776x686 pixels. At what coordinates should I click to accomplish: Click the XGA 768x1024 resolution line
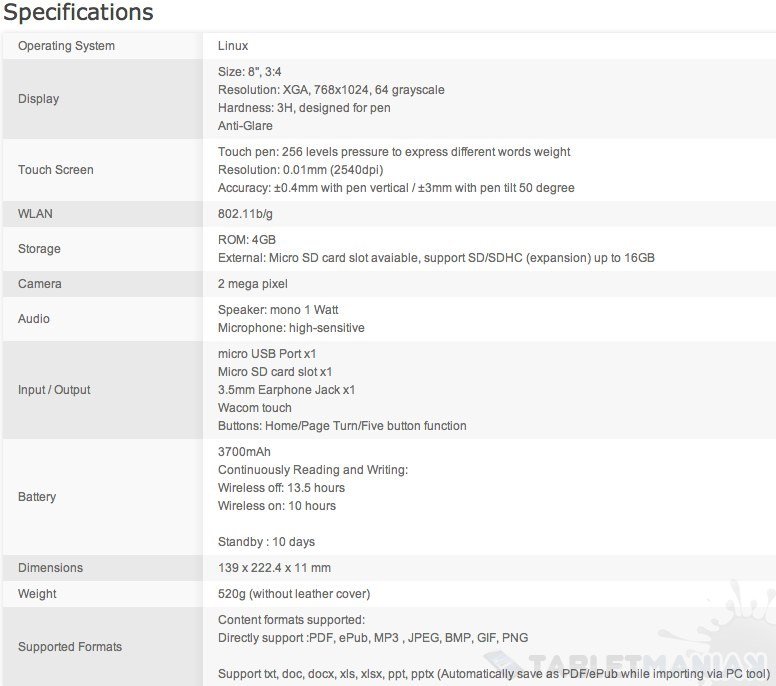click(331, 90)
